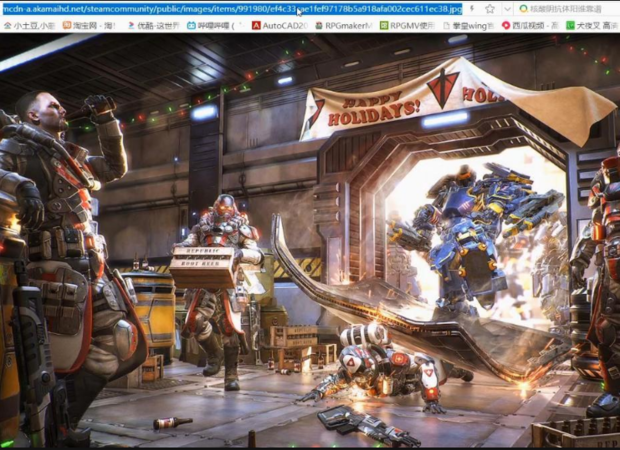Open the 优酷 bookmark
This screenshot has height=450, width=620.
tap(154, 26)
